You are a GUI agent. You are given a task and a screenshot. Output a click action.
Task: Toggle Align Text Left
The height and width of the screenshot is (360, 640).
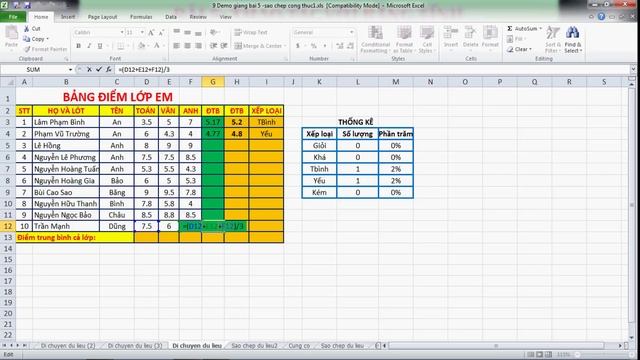(x=176, y=46)
